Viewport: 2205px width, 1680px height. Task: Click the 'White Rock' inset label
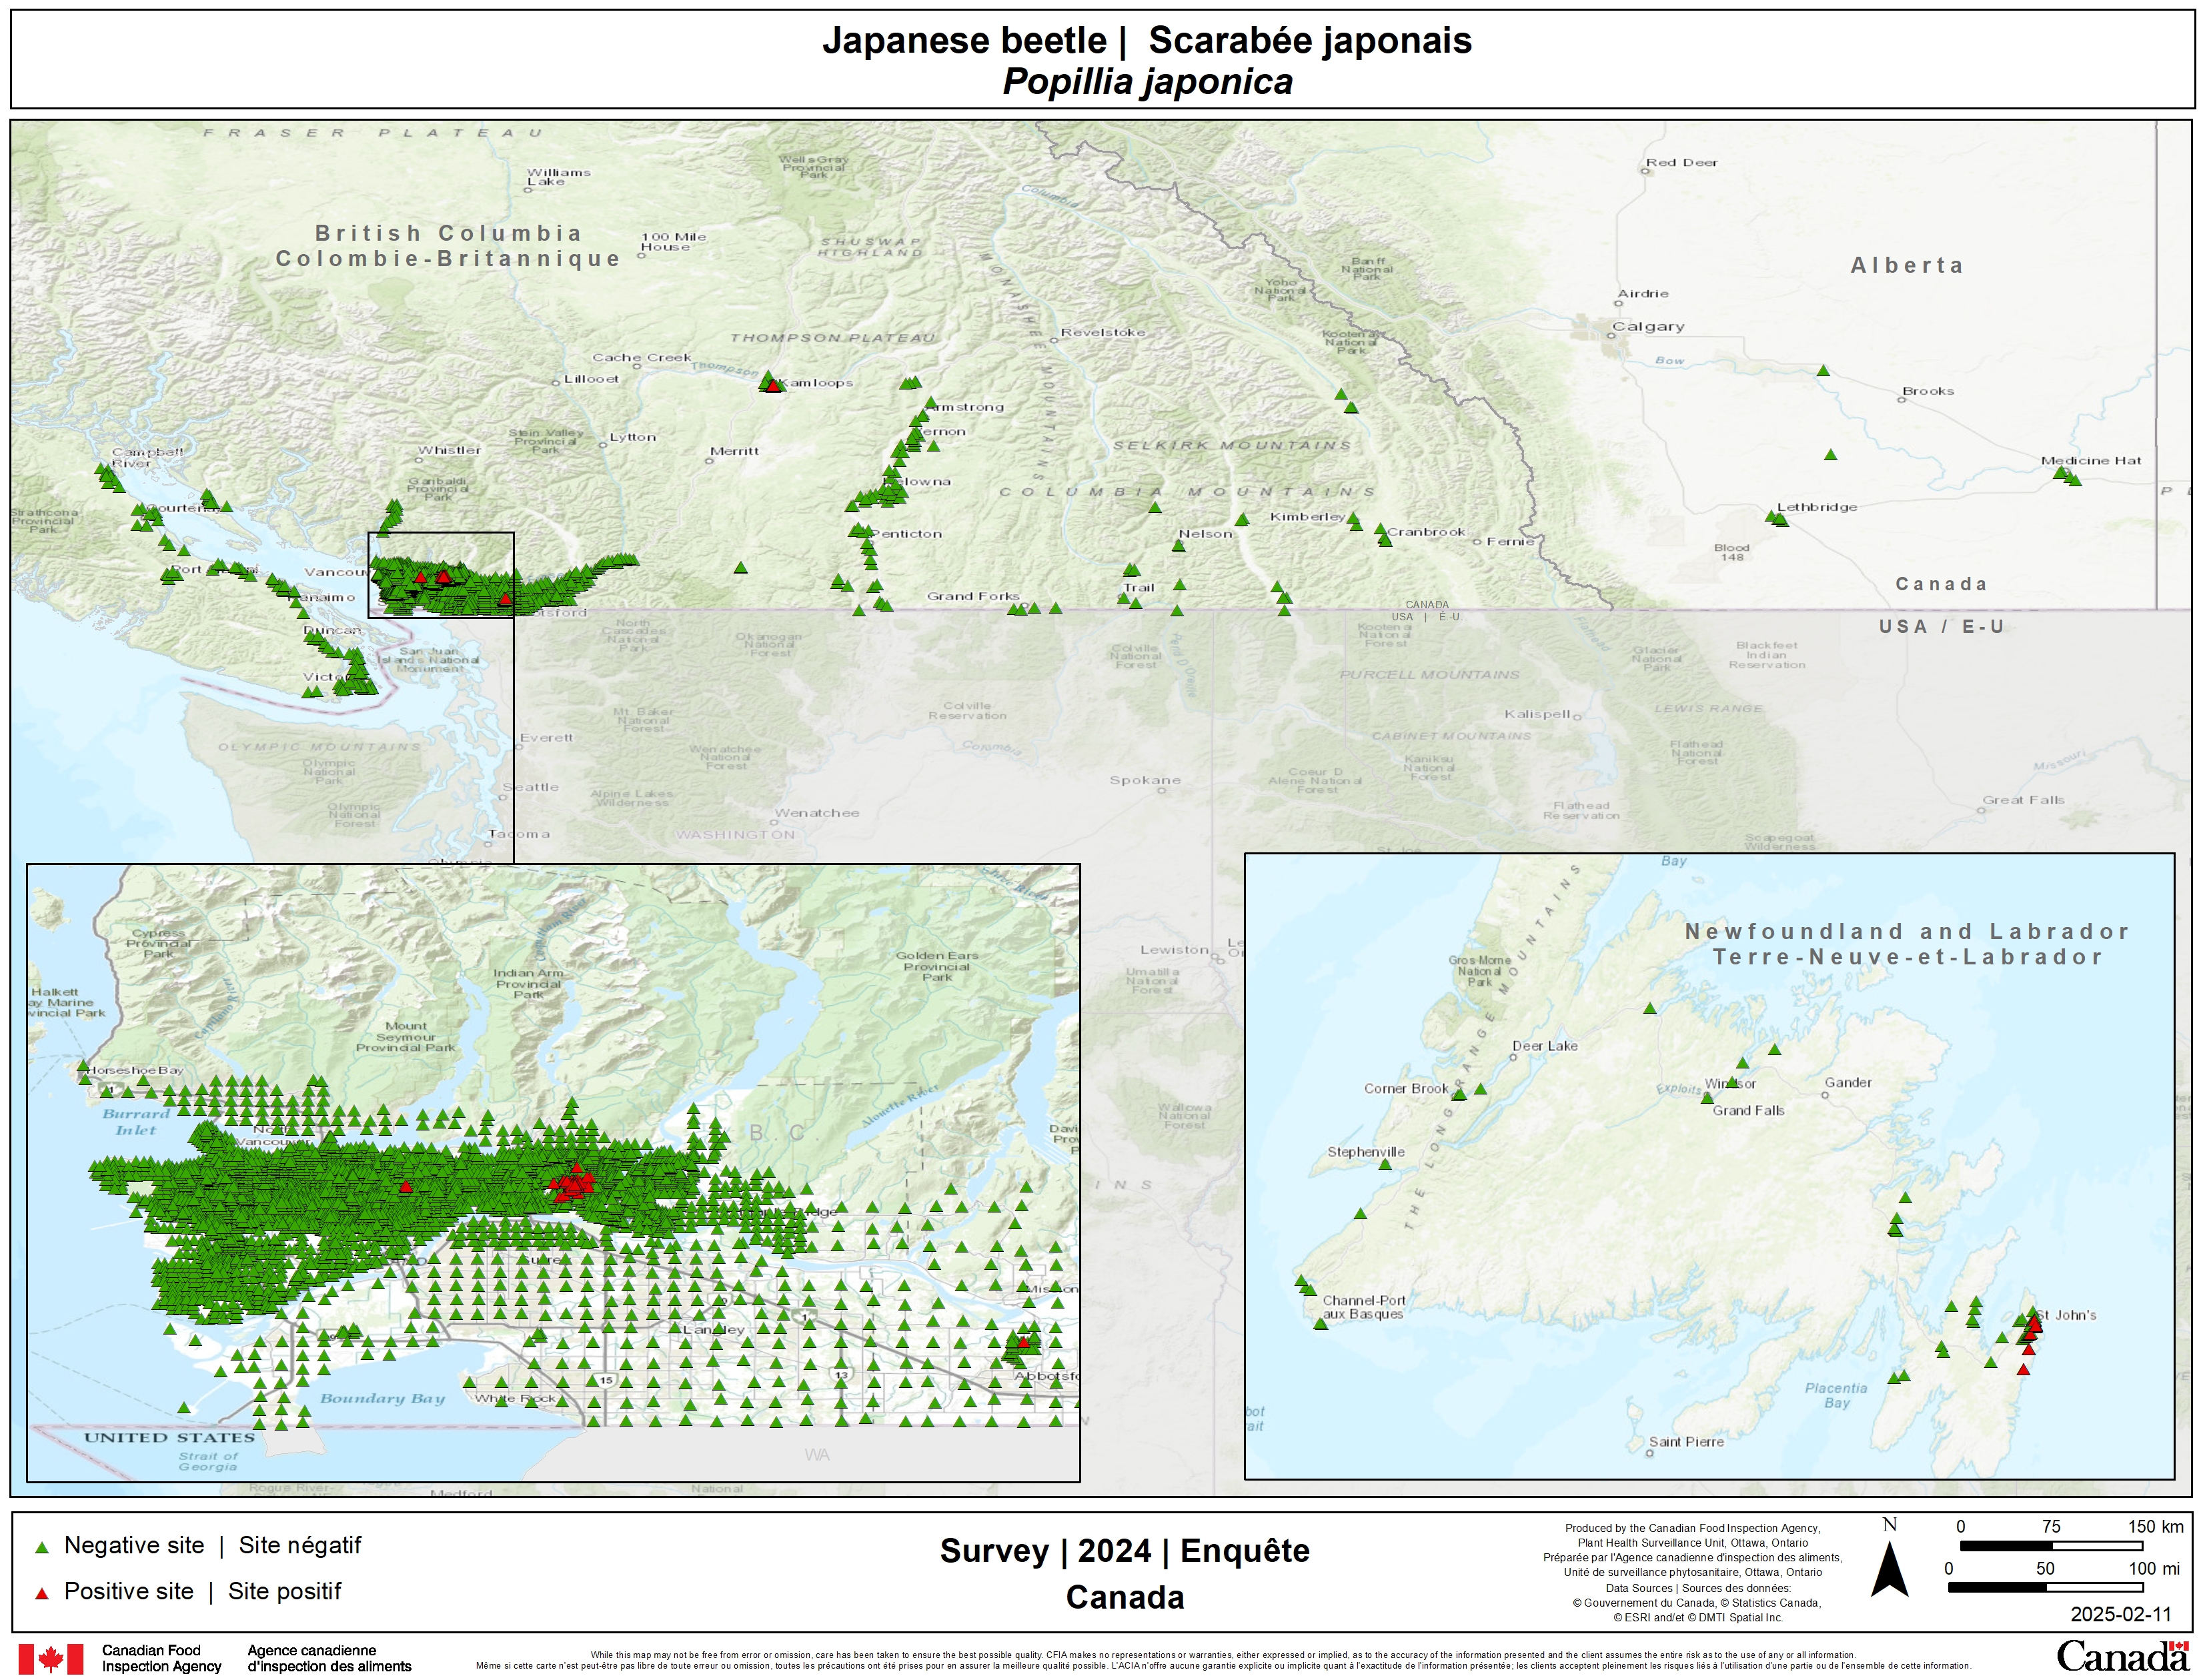tap(515, 1398)
